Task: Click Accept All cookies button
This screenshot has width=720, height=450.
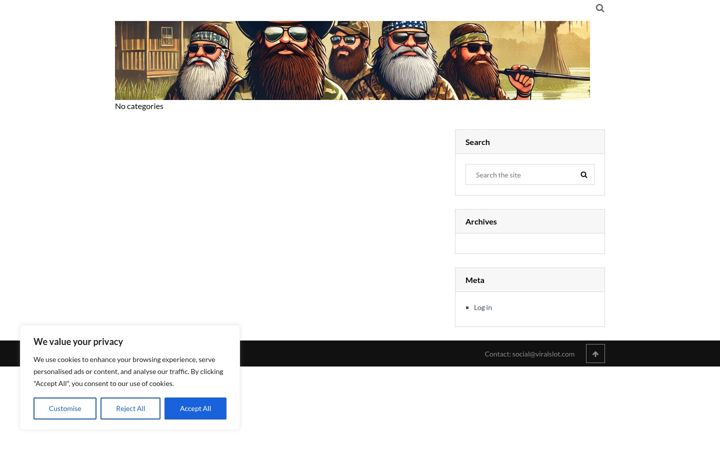Action: [x=196, y=409]
